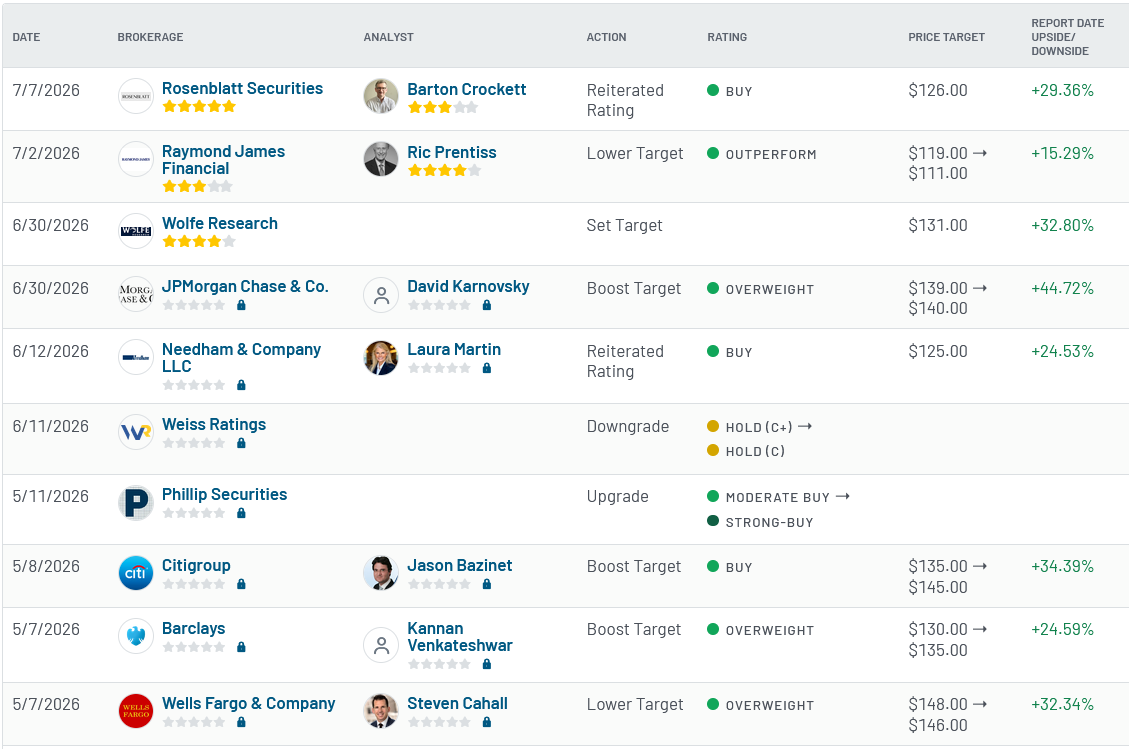
Task: Open analyst Laura Martin's profile link
Action: click(x=454, y=349)
